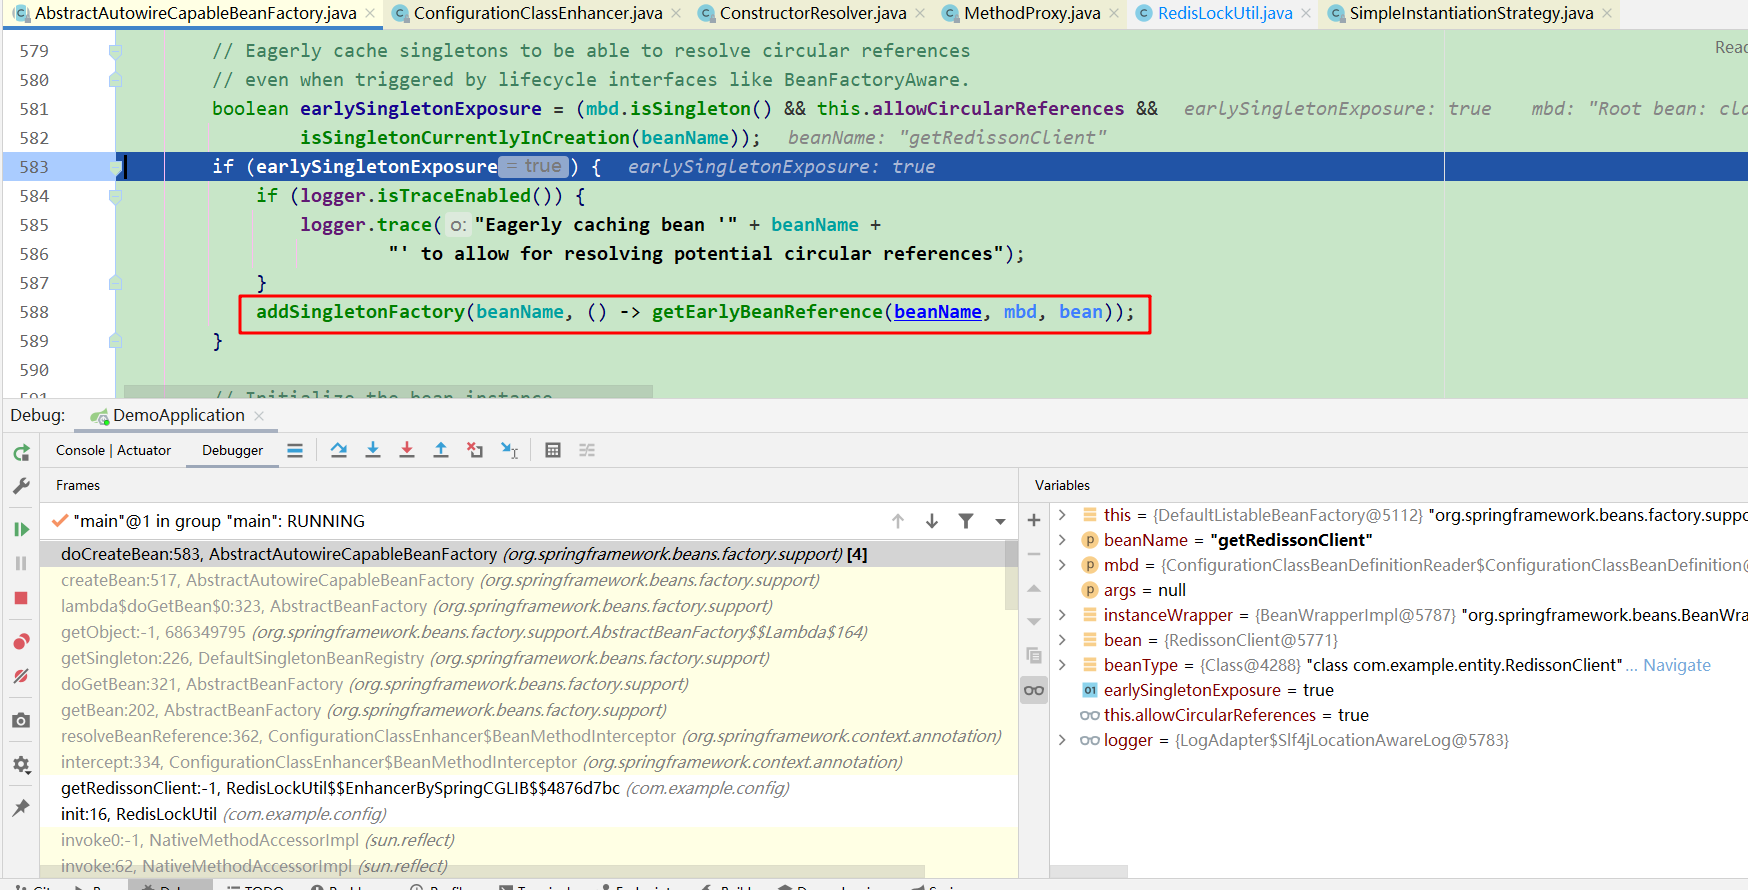Click the Navigate link for beanType
1748x890 pixels.
pyautogui.click(x=1677, y=665)
